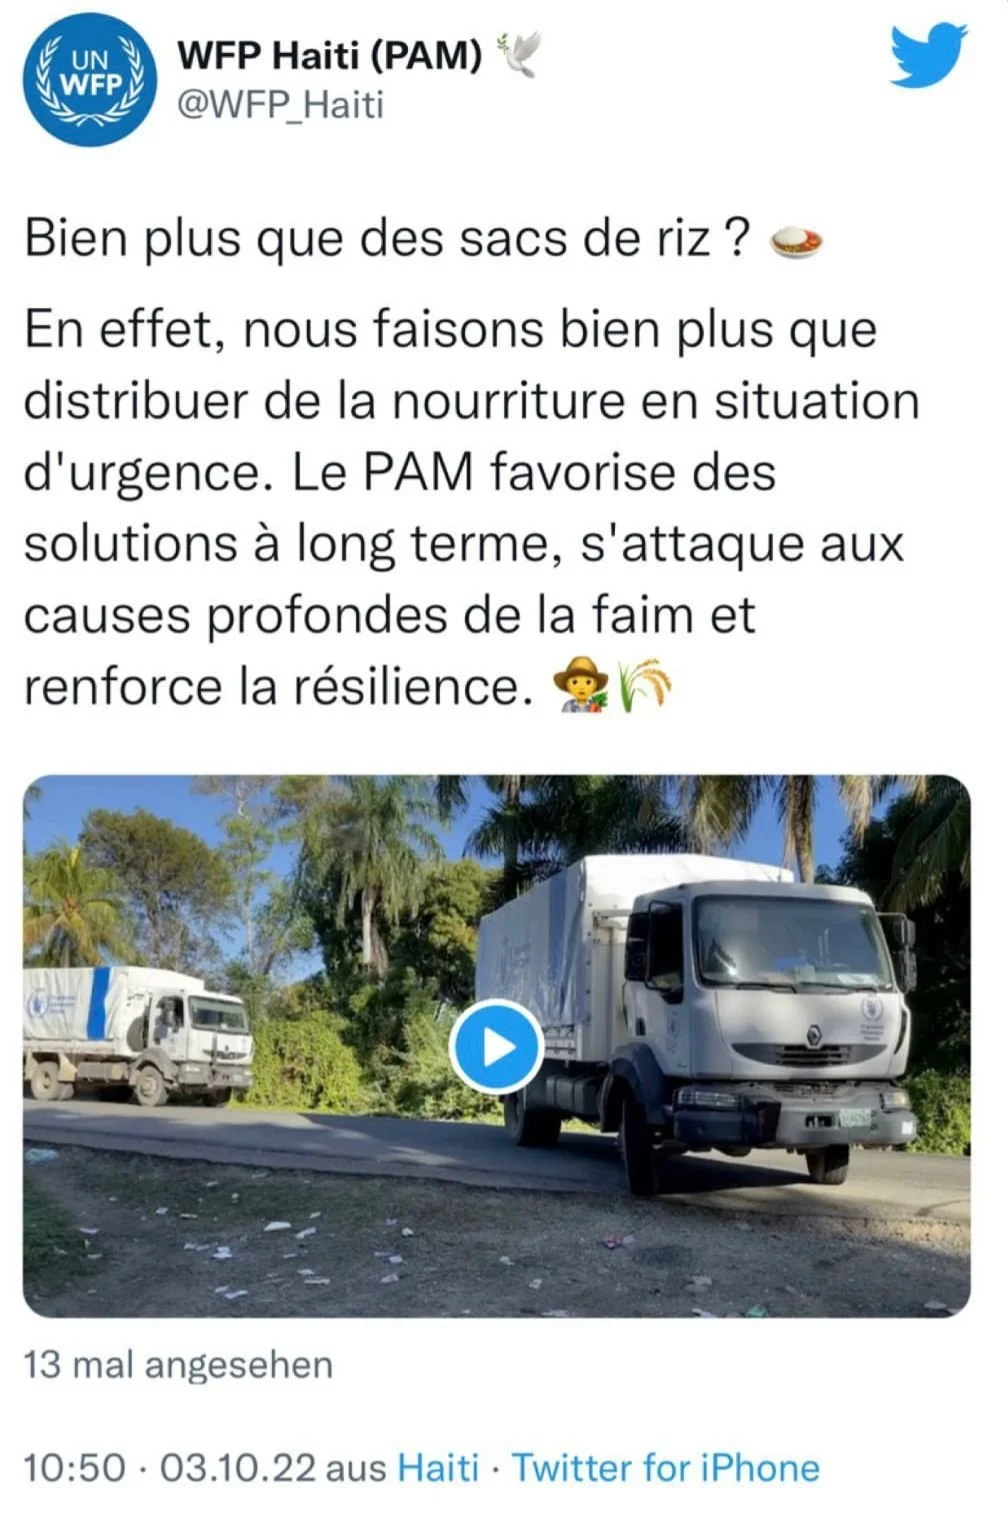Play the truck video
This screenshot has height=1513, width=1008.
click(497, 1047)
